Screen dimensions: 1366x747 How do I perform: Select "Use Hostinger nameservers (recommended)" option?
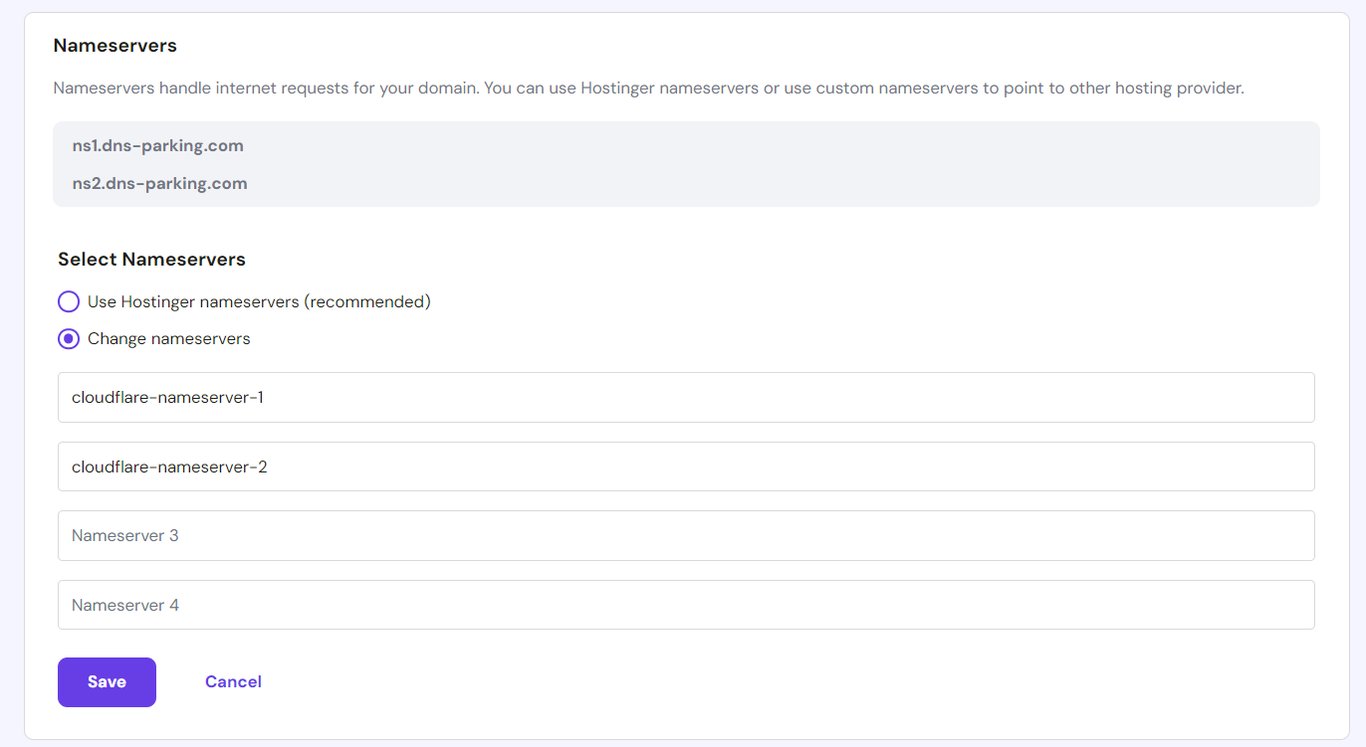[x=68, y=301]
